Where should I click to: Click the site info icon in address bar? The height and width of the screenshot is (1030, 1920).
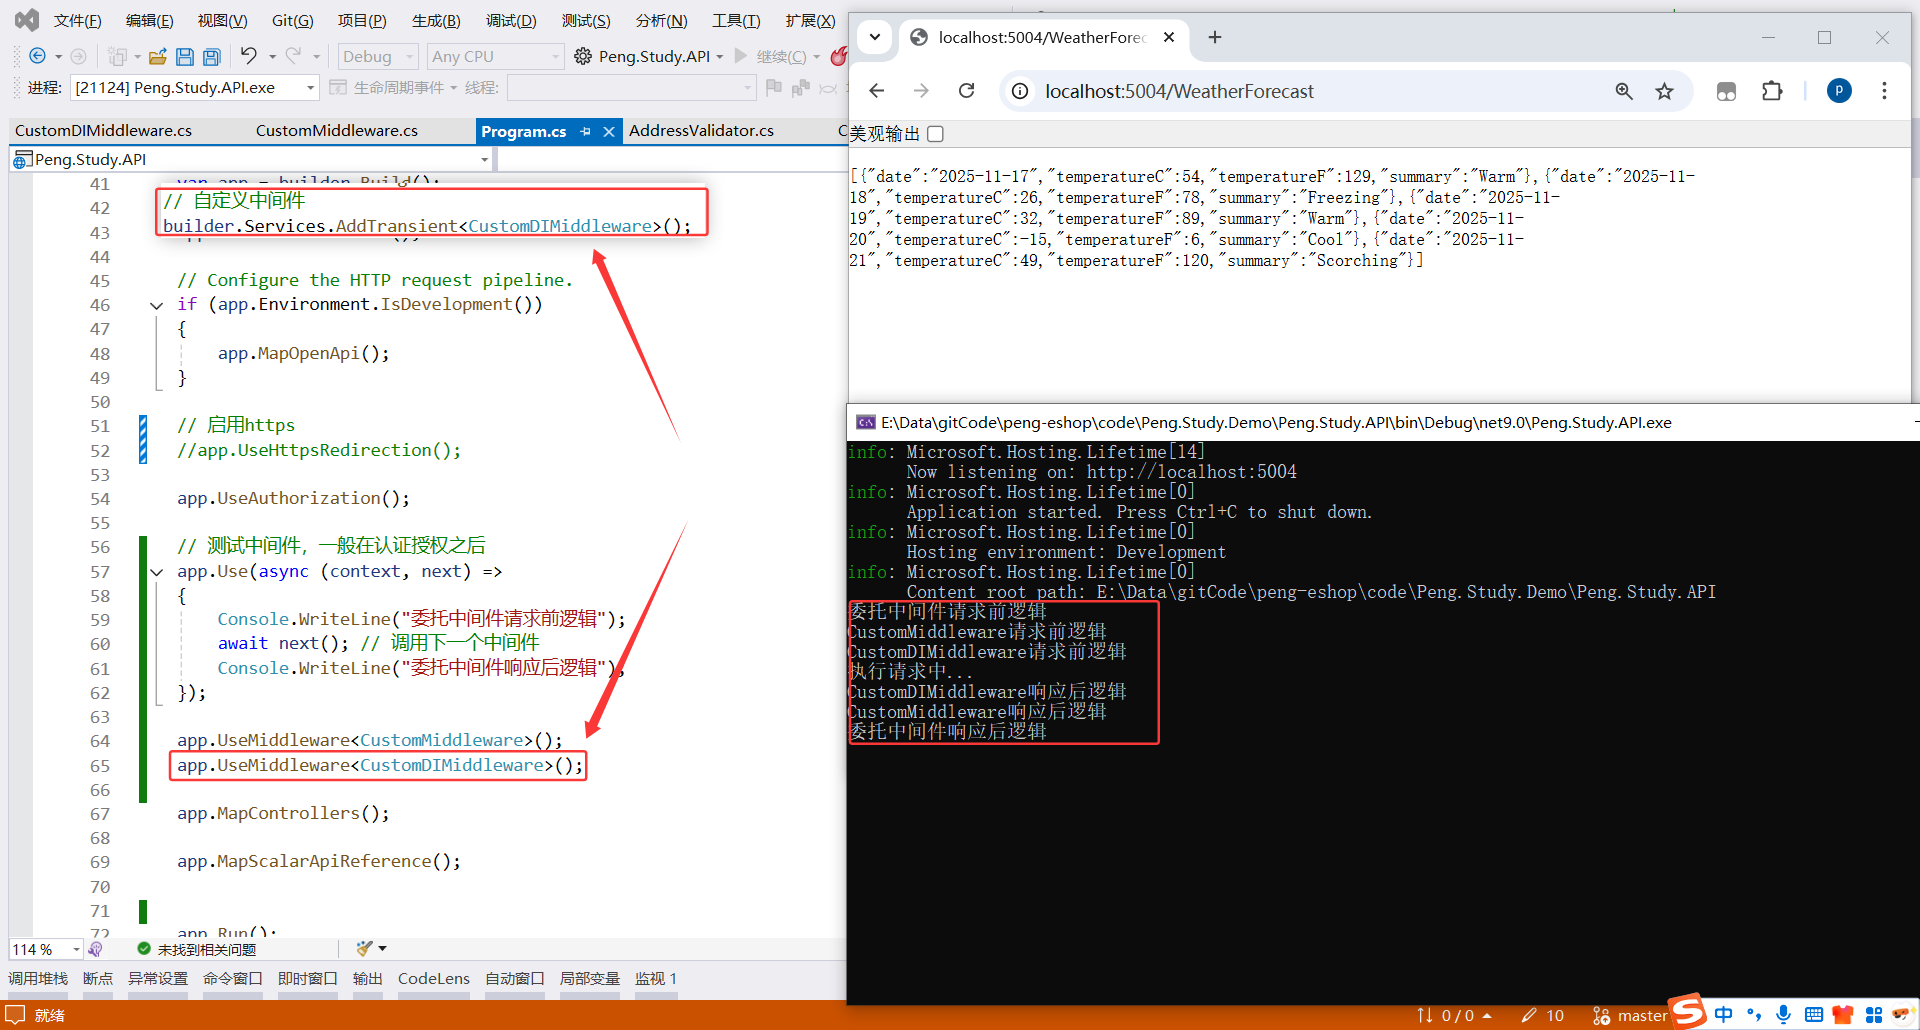[1020, 91]
